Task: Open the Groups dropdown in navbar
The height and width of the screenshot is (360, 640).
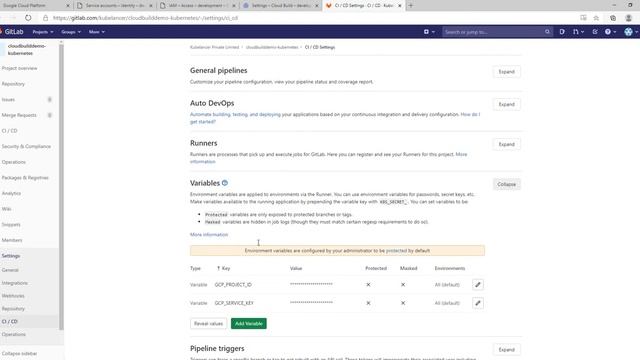Action: [71, 32]
